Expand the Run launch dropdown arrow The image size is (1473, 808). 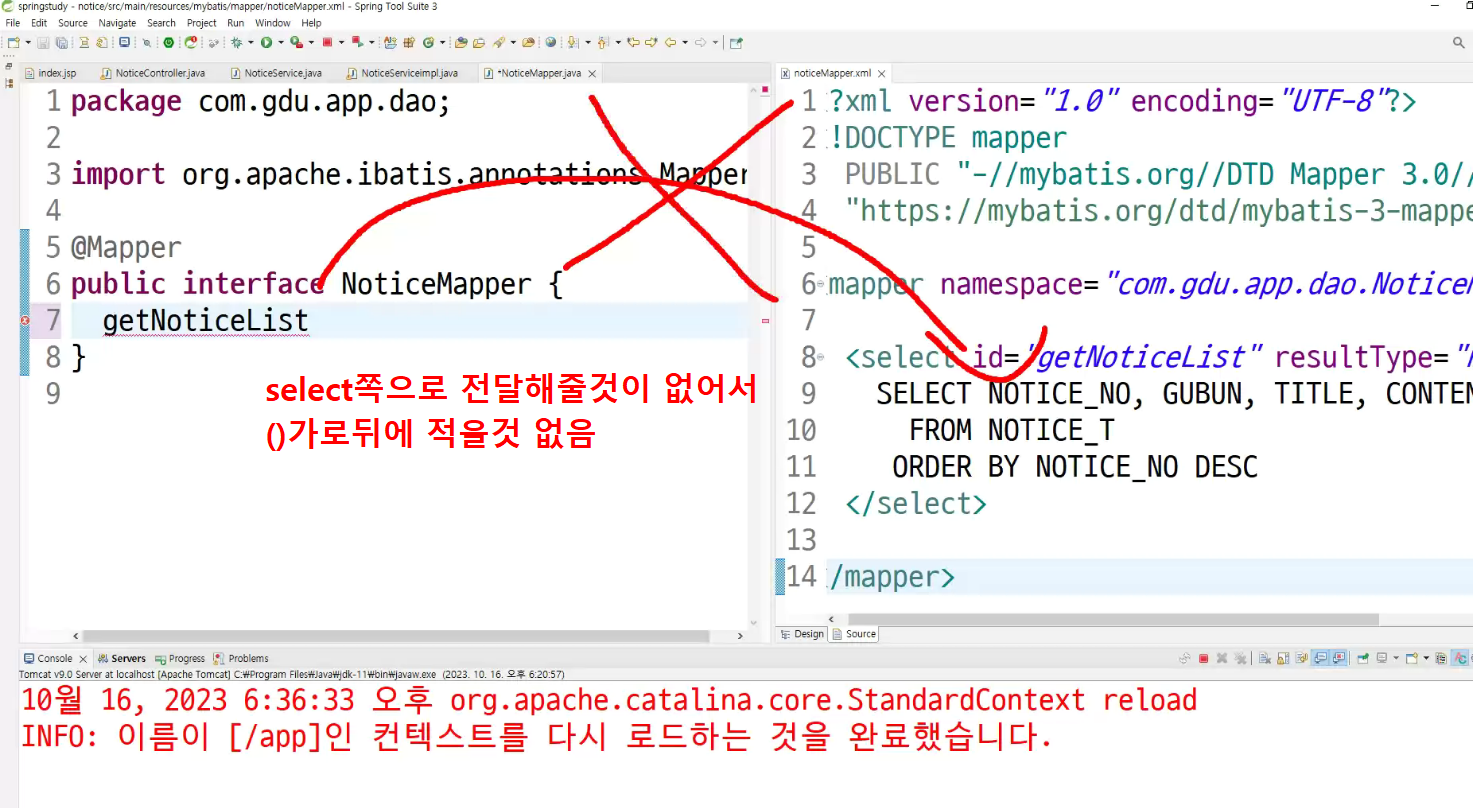[x=281, y=43]
